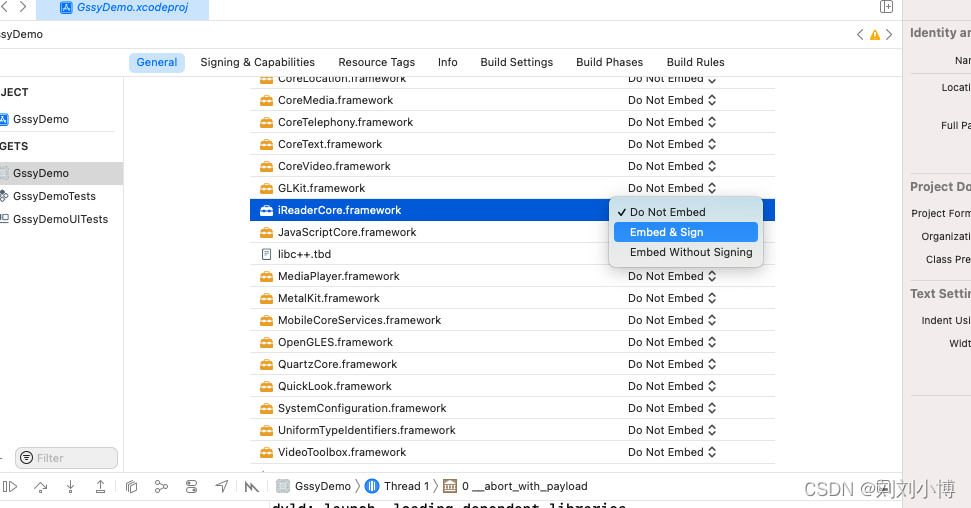
Task: Click the GssyDemo project icon in the sidebar
Action: [x=4, y=119]
